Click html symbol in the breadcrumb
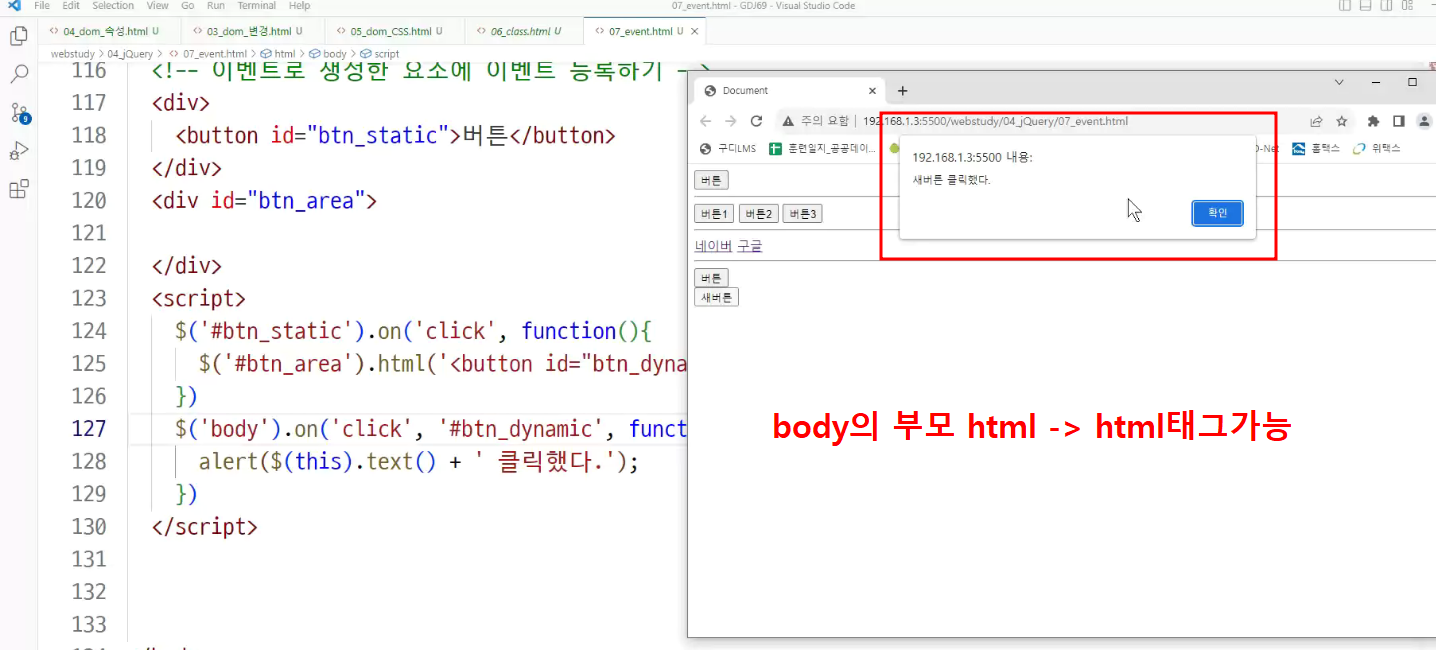 point(278,54)
